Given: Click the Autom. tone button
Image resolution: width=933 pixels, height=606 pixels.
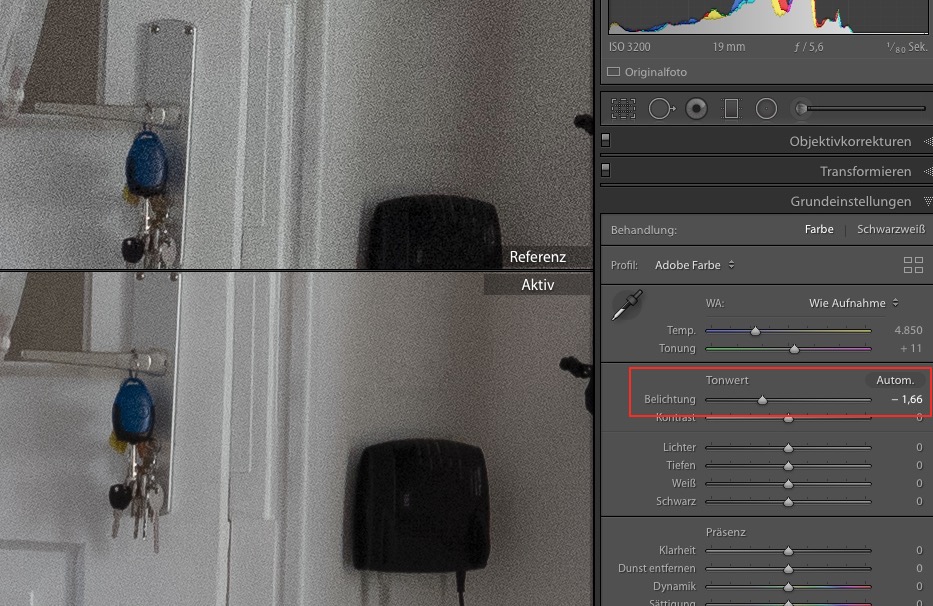Looking at the screenshot, I should click(x=894, y=380).
